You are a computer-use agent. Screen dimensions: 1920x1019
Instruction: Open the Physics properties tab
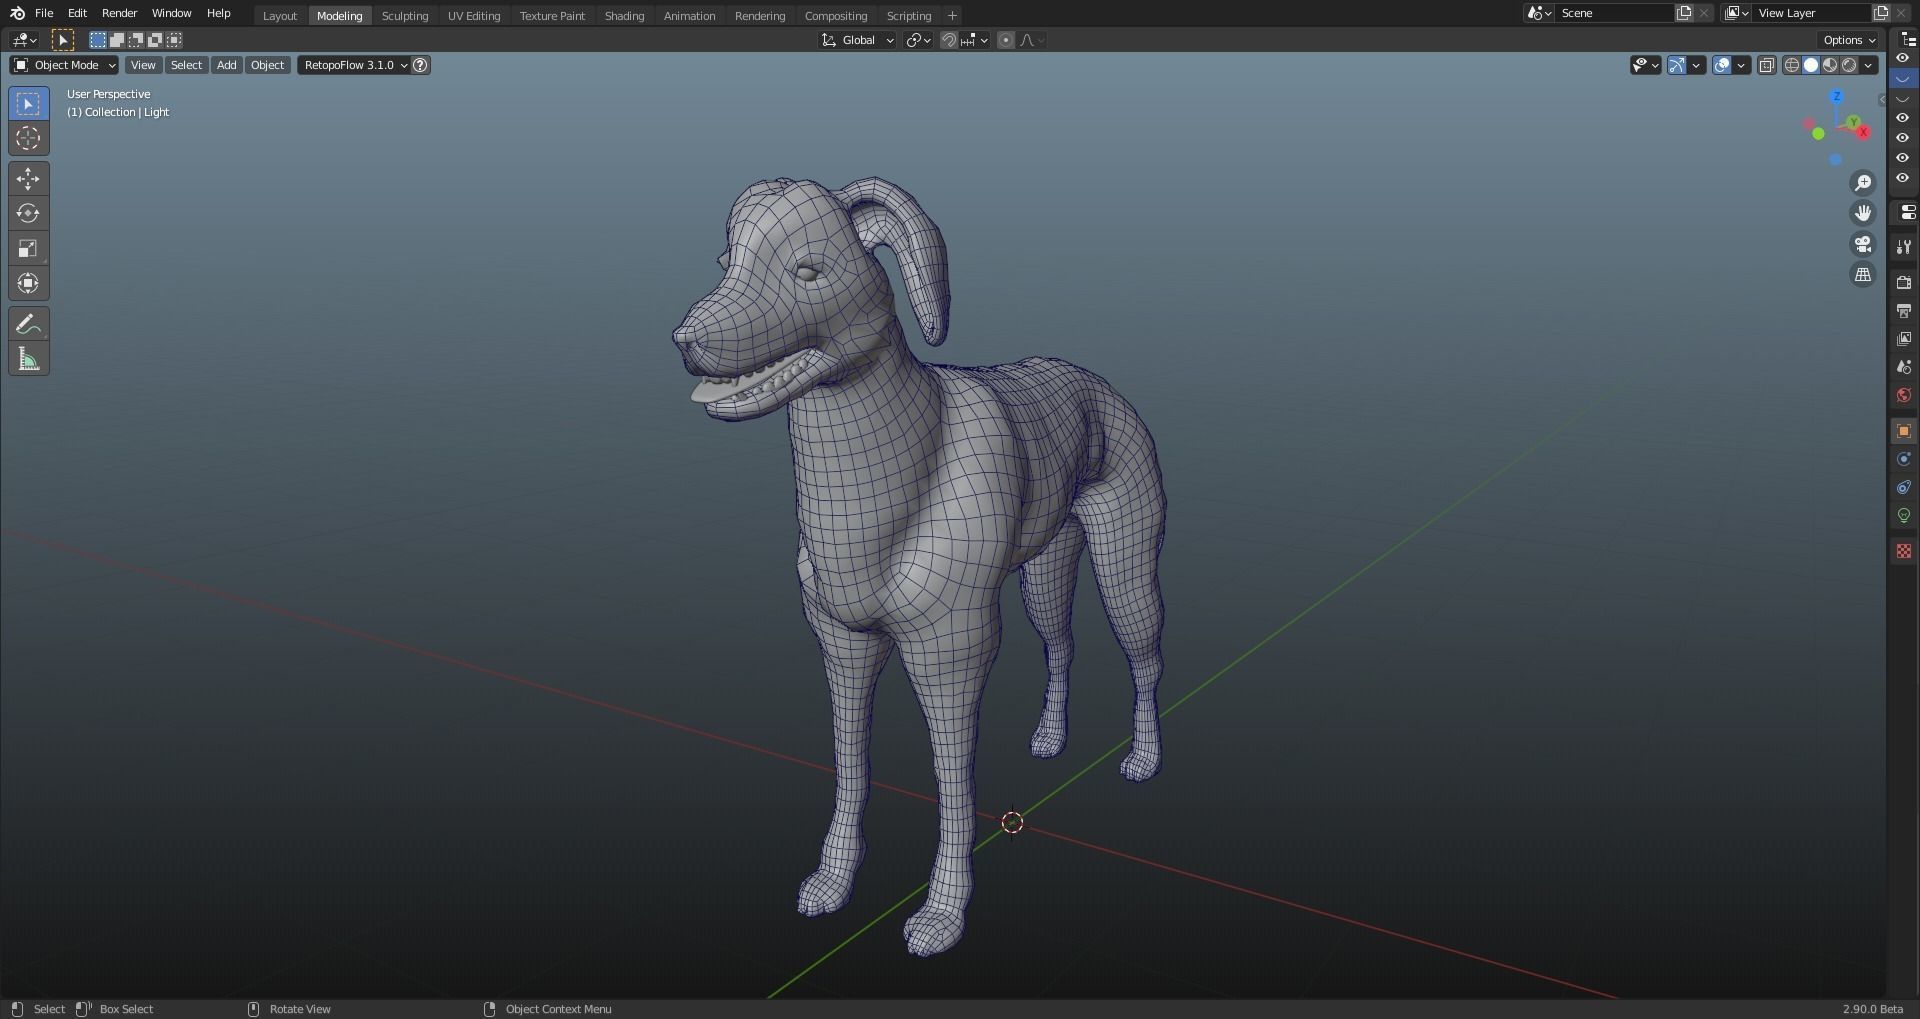point(1904,459)
